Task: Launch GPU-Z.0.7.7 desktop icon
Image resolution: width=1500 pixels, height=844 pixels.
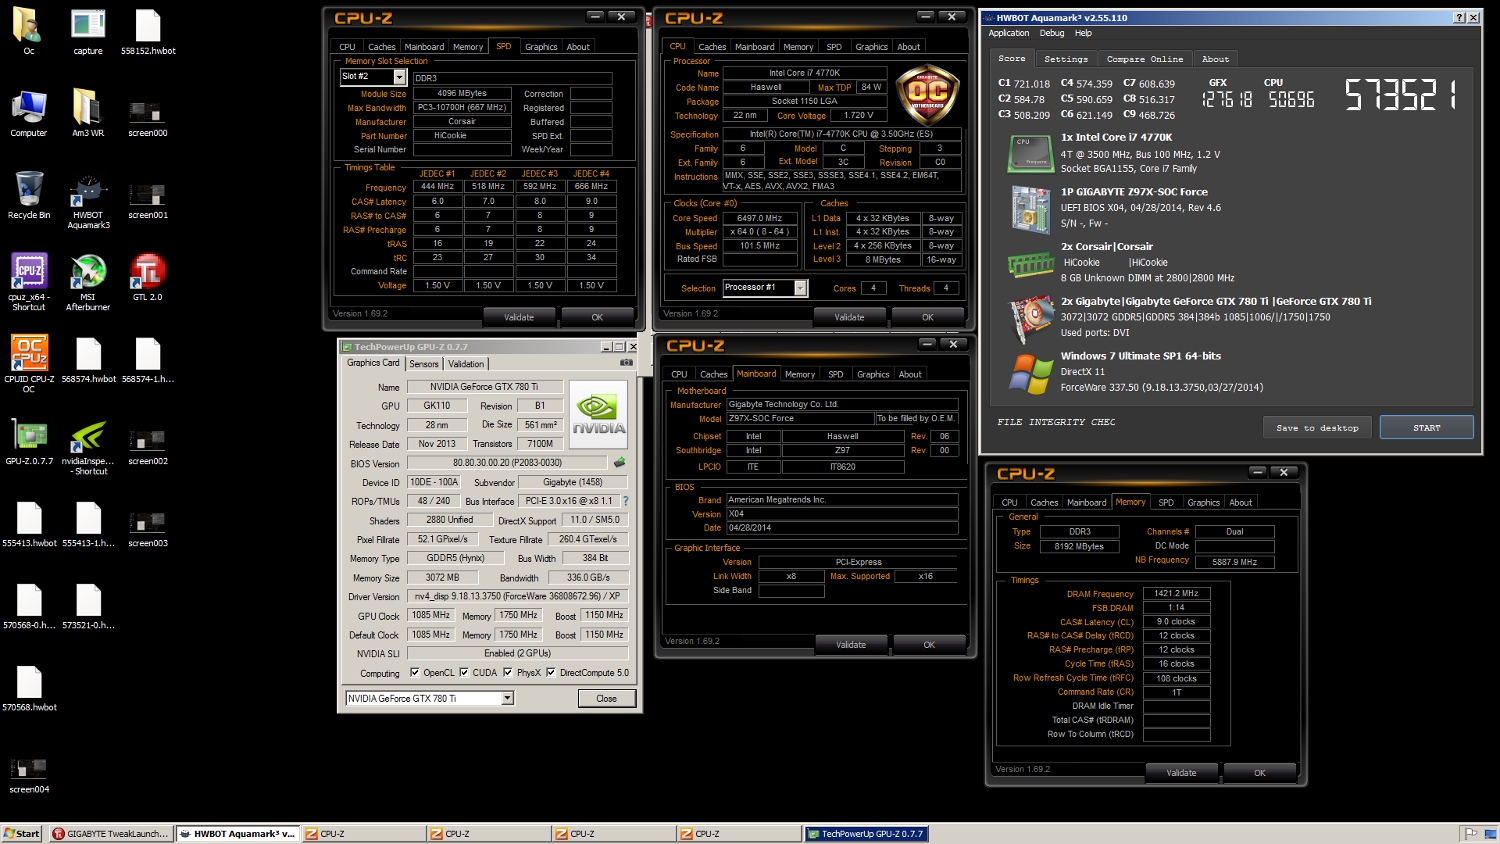Action: 28,441
